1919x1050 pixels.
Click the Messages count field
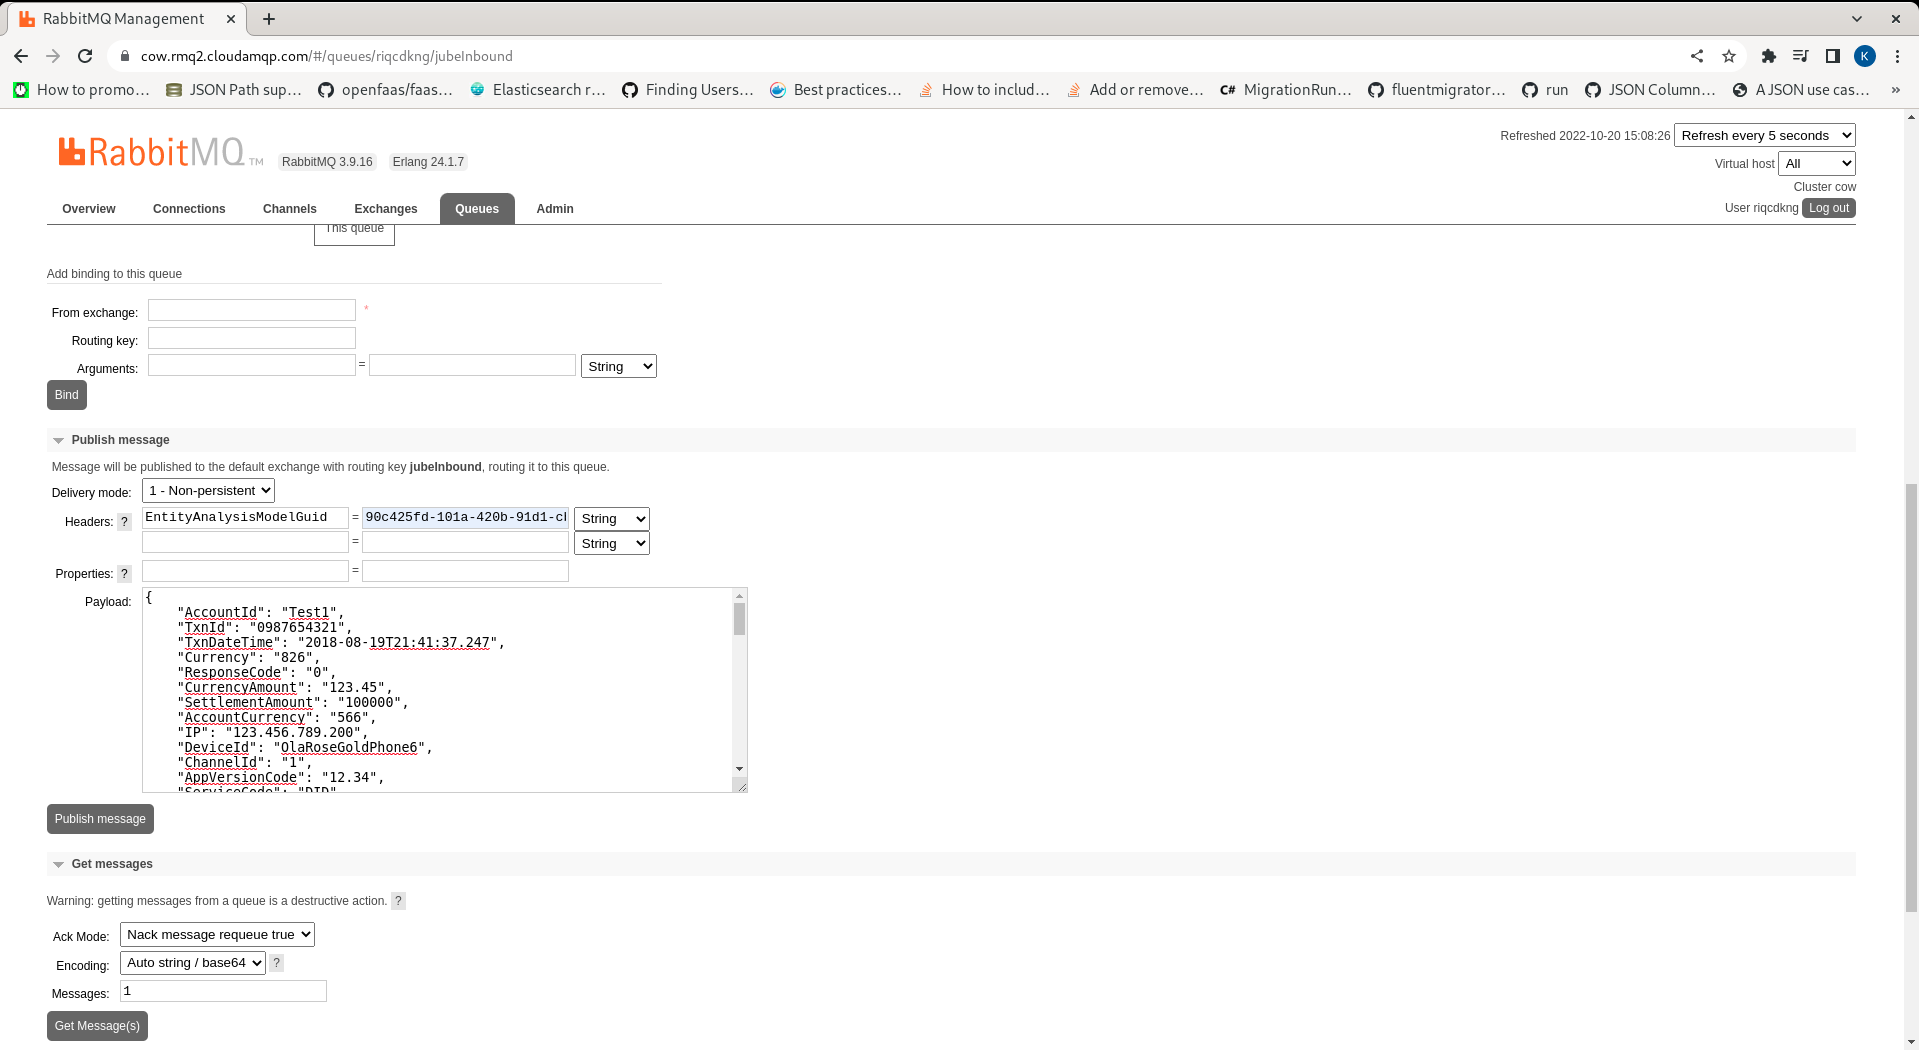223,991
